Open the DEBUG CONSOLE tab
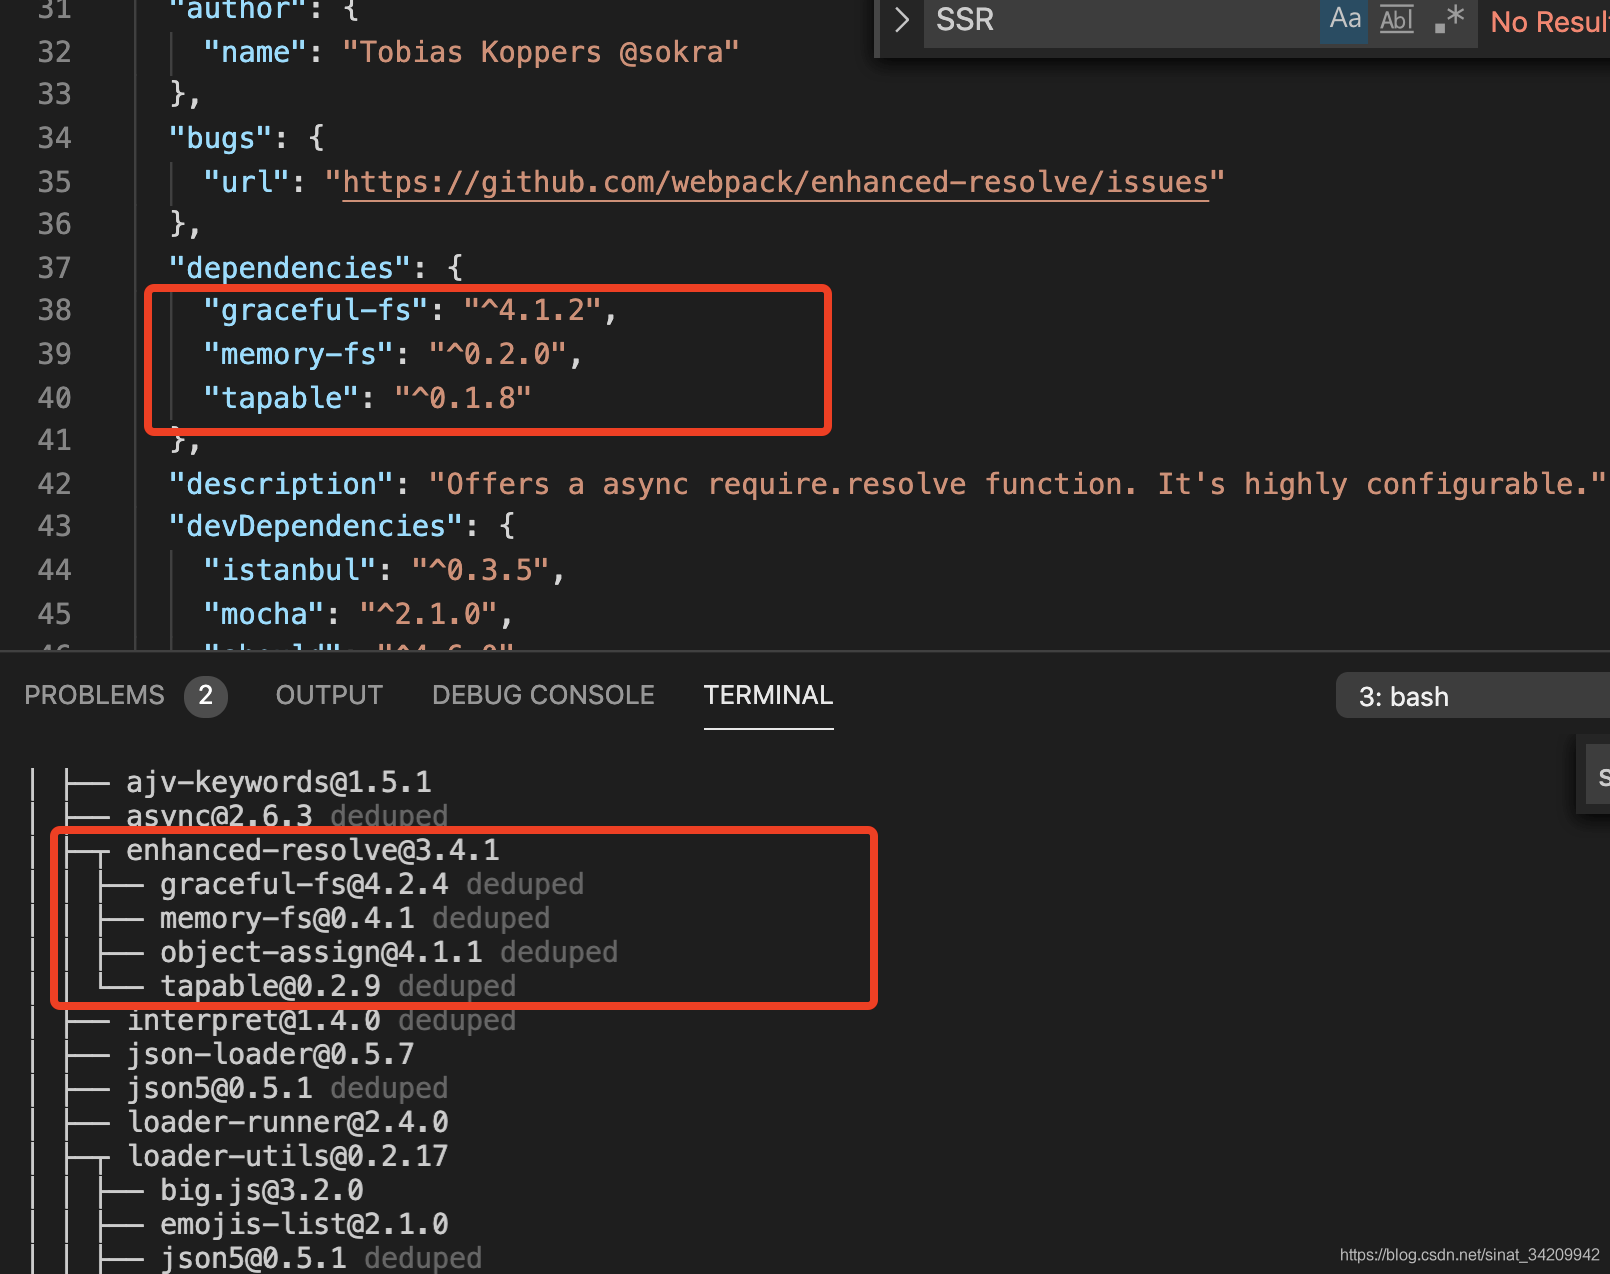The width and height of the screenshot is (1610, 1274). (x=543, y=695)
